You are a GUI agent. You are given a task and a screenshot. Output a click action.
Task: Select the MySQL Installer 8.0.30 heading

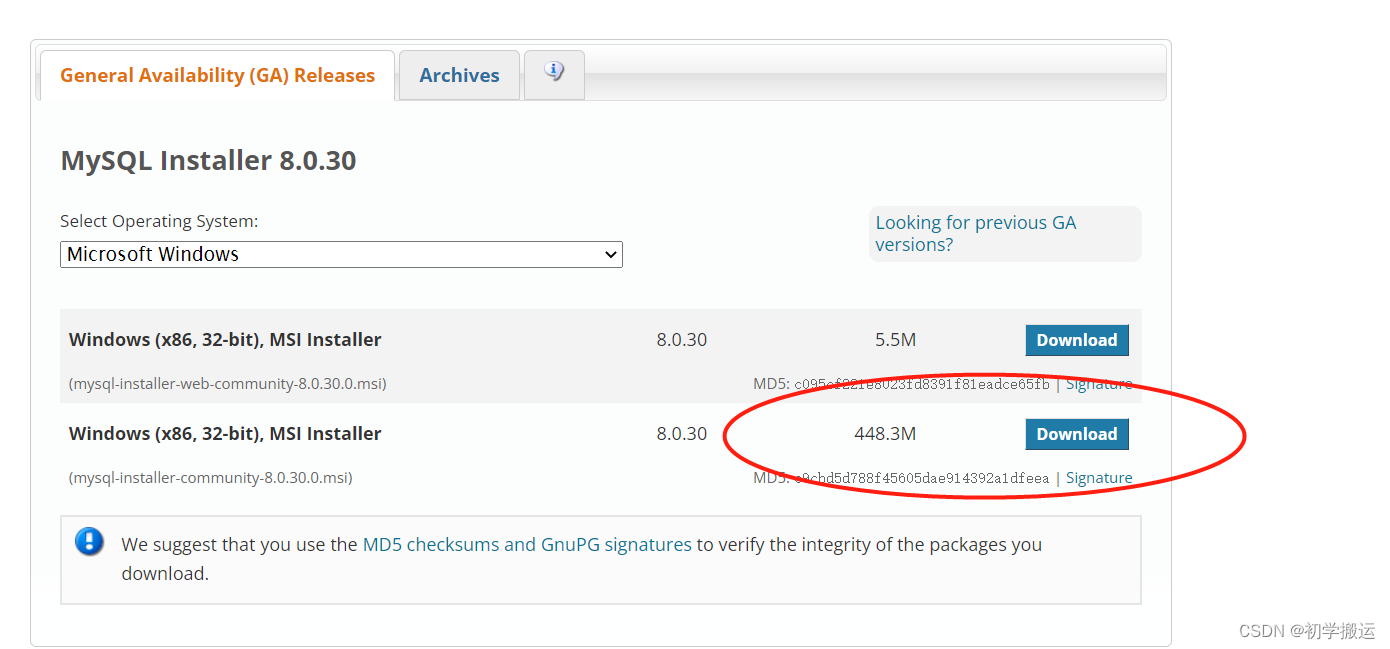pos(208,160)
